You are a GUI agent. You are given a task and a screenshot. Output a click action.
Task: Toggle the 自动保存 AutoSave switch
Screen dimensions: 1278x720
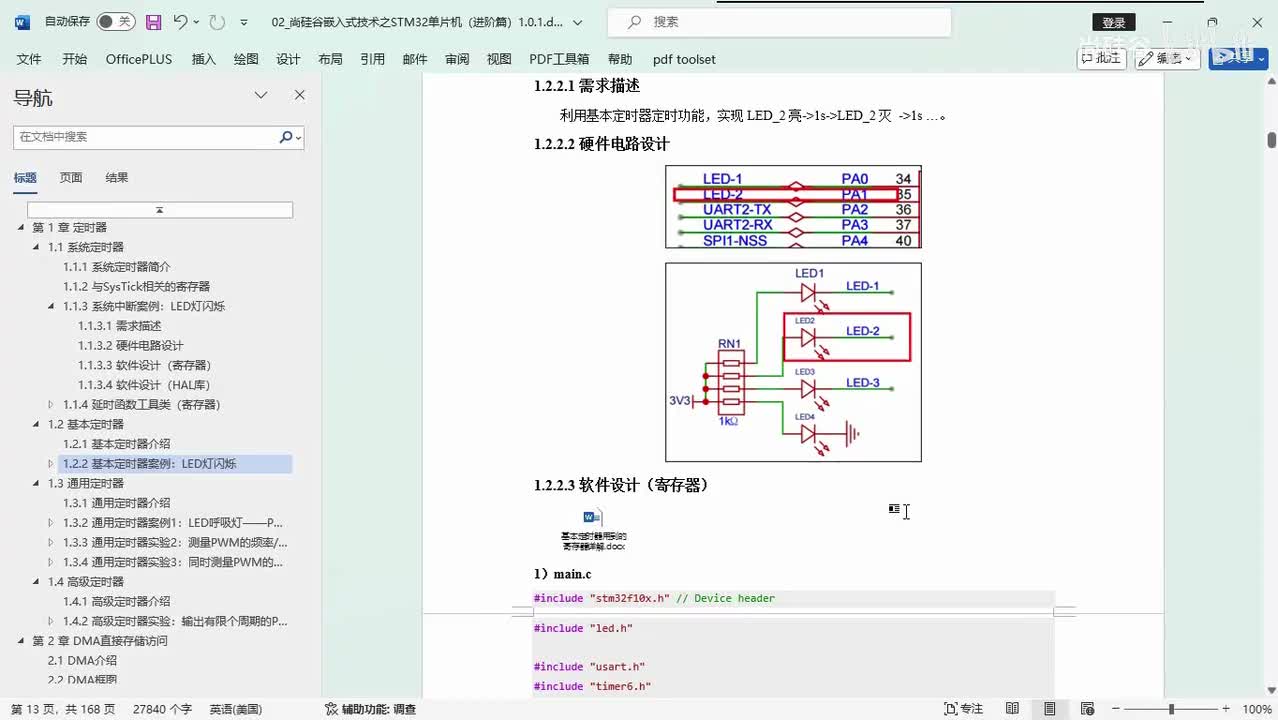tap(116, 21)
